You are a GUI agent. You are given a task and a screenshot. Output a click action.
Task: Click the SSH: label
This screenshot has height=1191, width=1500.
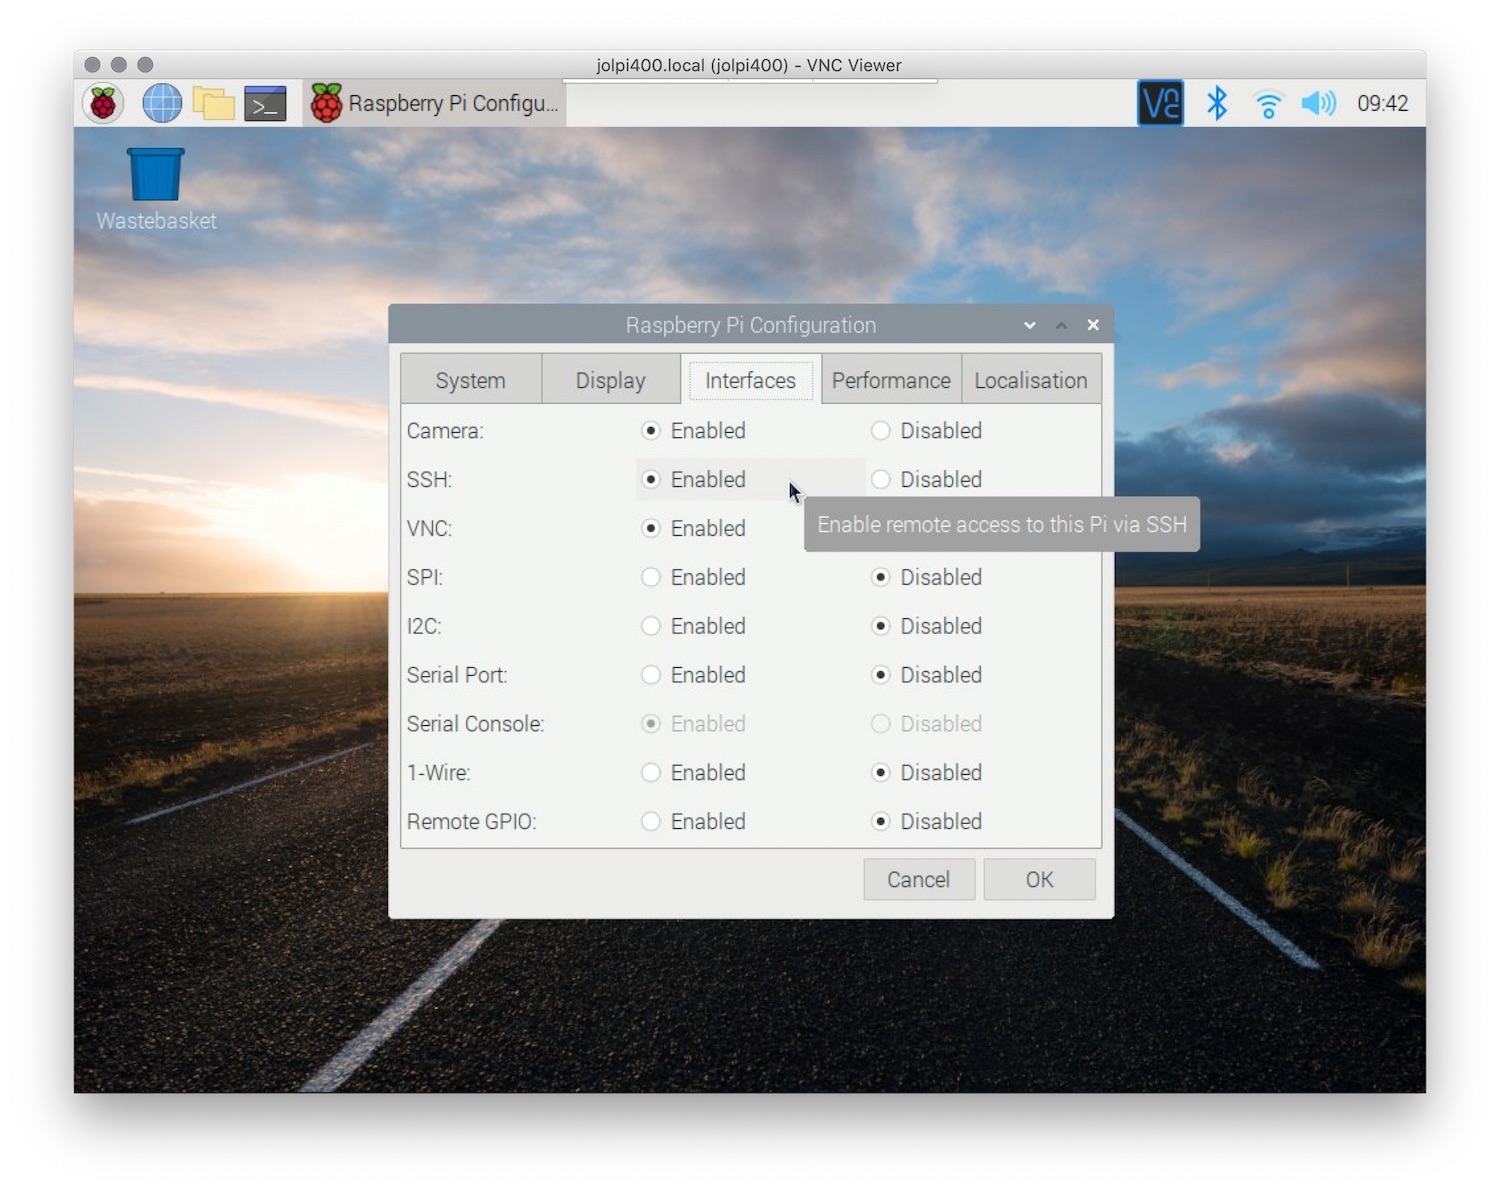pyautogui.click(x=429, y=480)
